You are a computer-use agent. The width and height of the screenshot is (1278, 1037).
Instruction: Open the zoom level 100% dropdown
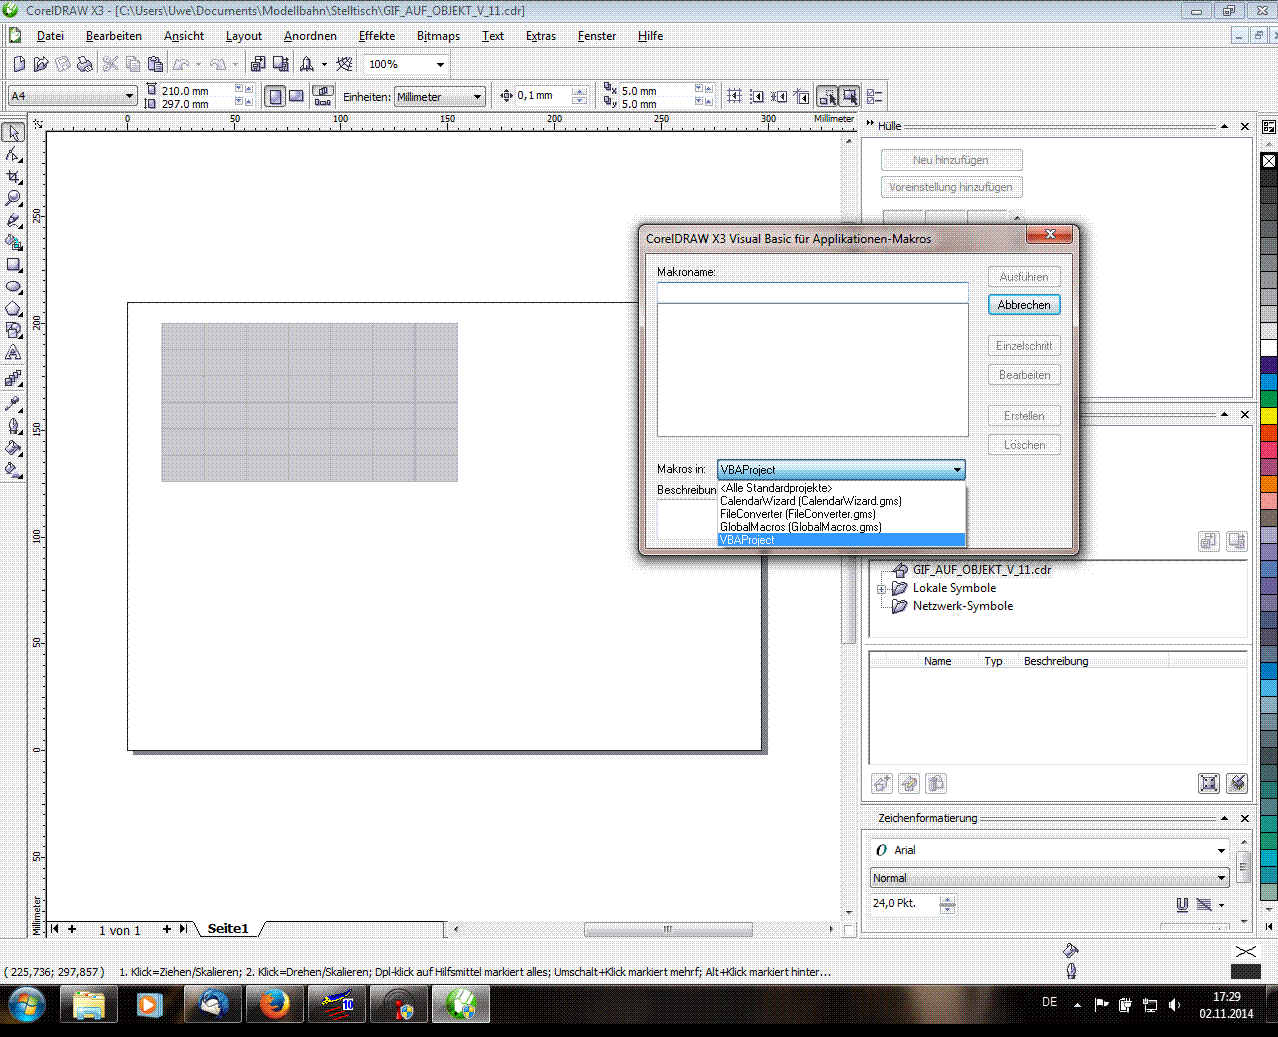click(440, 64)
